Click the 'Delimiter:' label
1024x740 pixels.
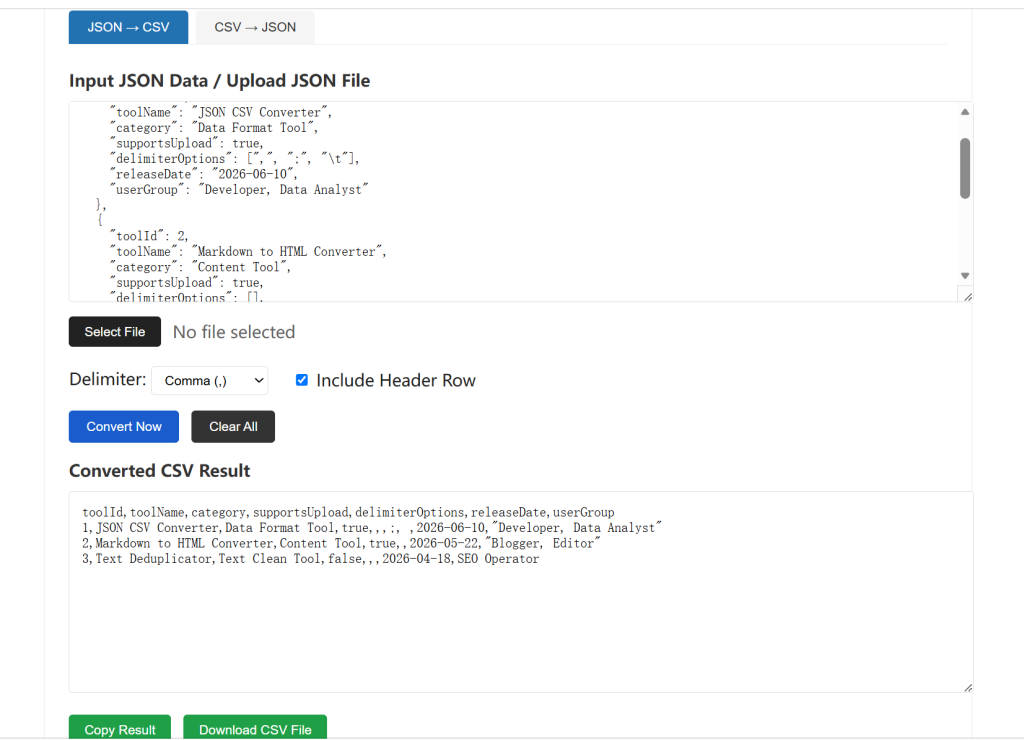(x=108, y=379)
